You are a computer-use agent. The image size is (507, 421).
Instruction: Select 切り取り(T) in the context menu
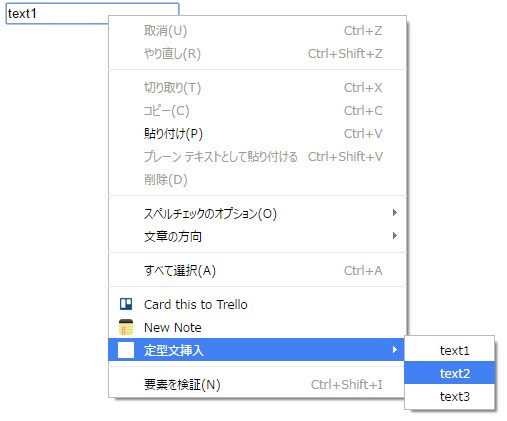[x=257, y=88]
